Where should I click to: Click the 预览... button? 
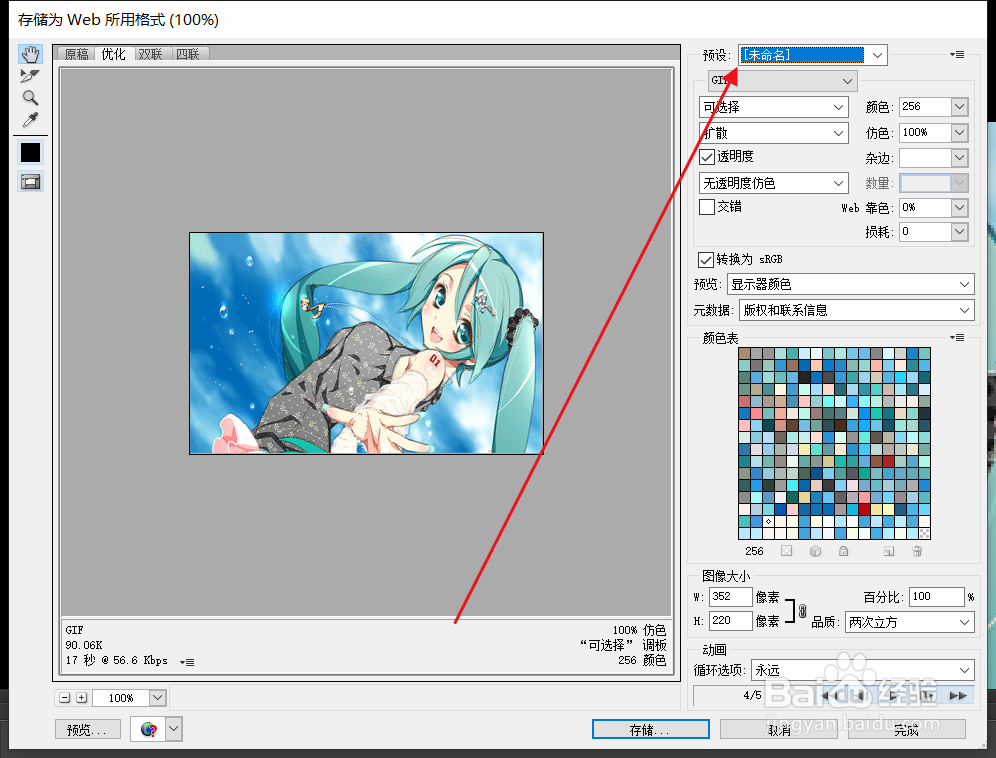pos(88,730)
